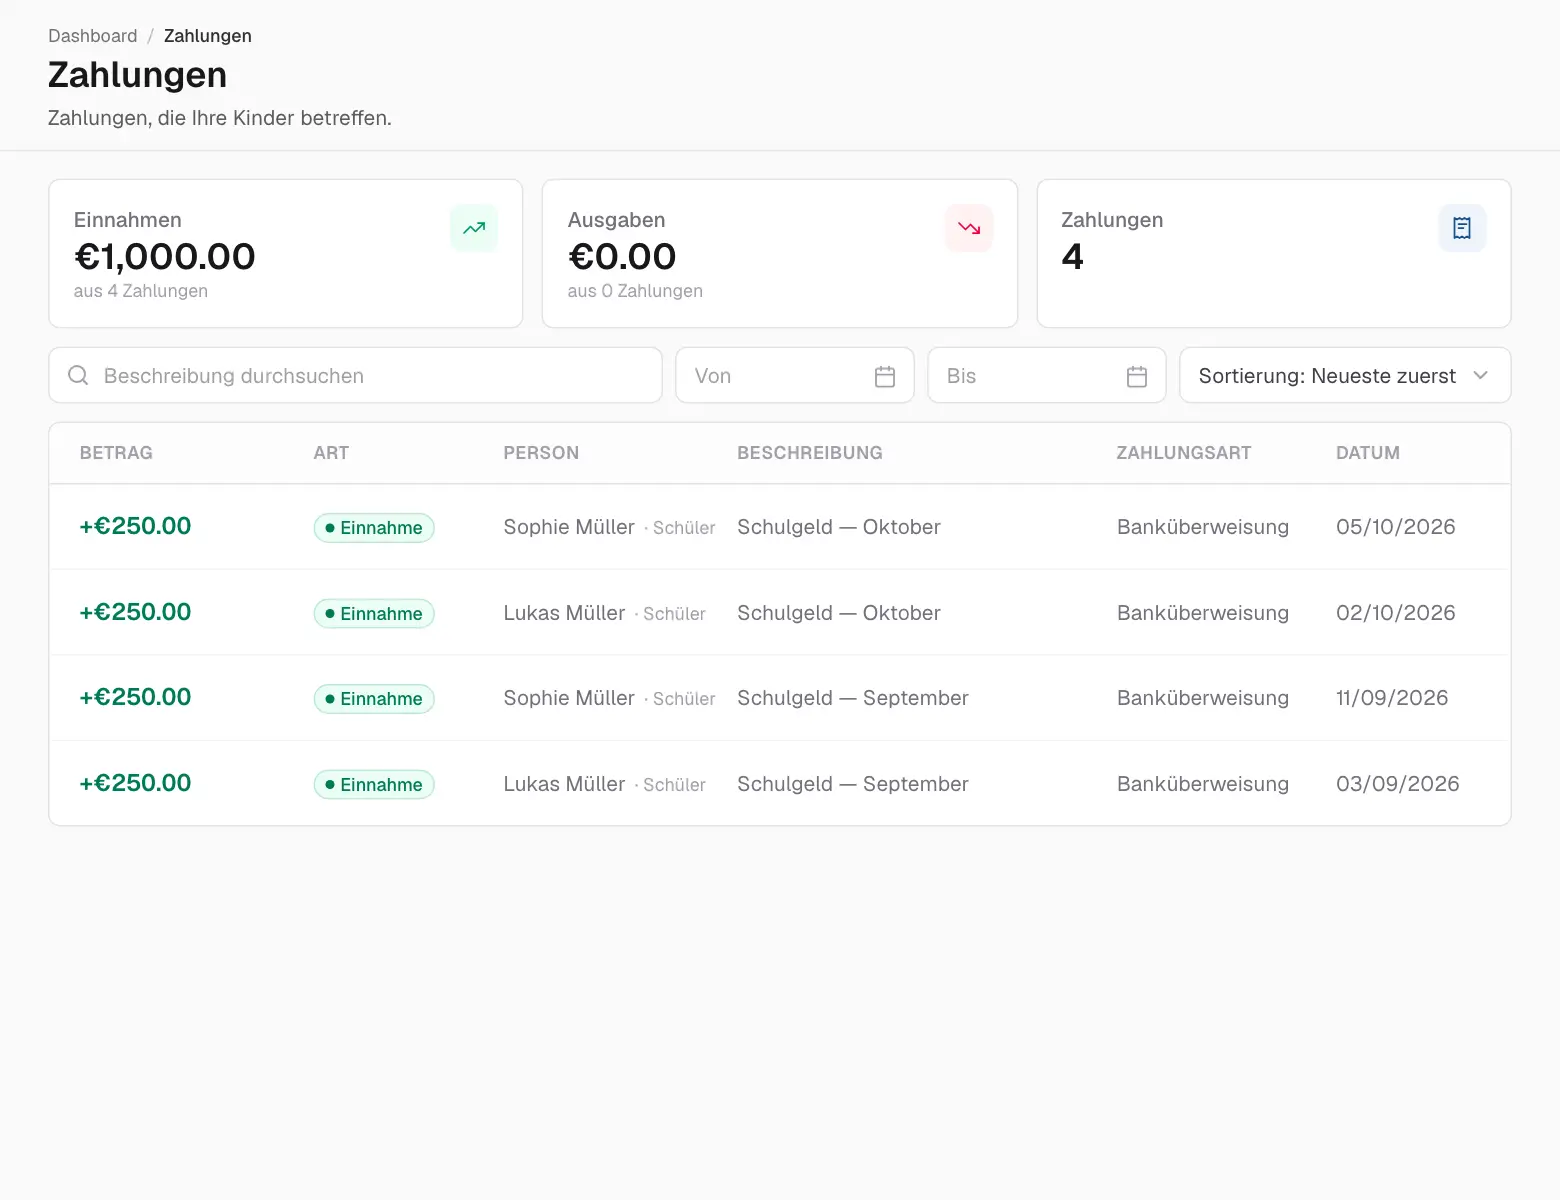The height and width of the screenshot is (1200, 1560).
Task: Select the Einnahme badge dated 05/10/2026
Action: (374, 528)
